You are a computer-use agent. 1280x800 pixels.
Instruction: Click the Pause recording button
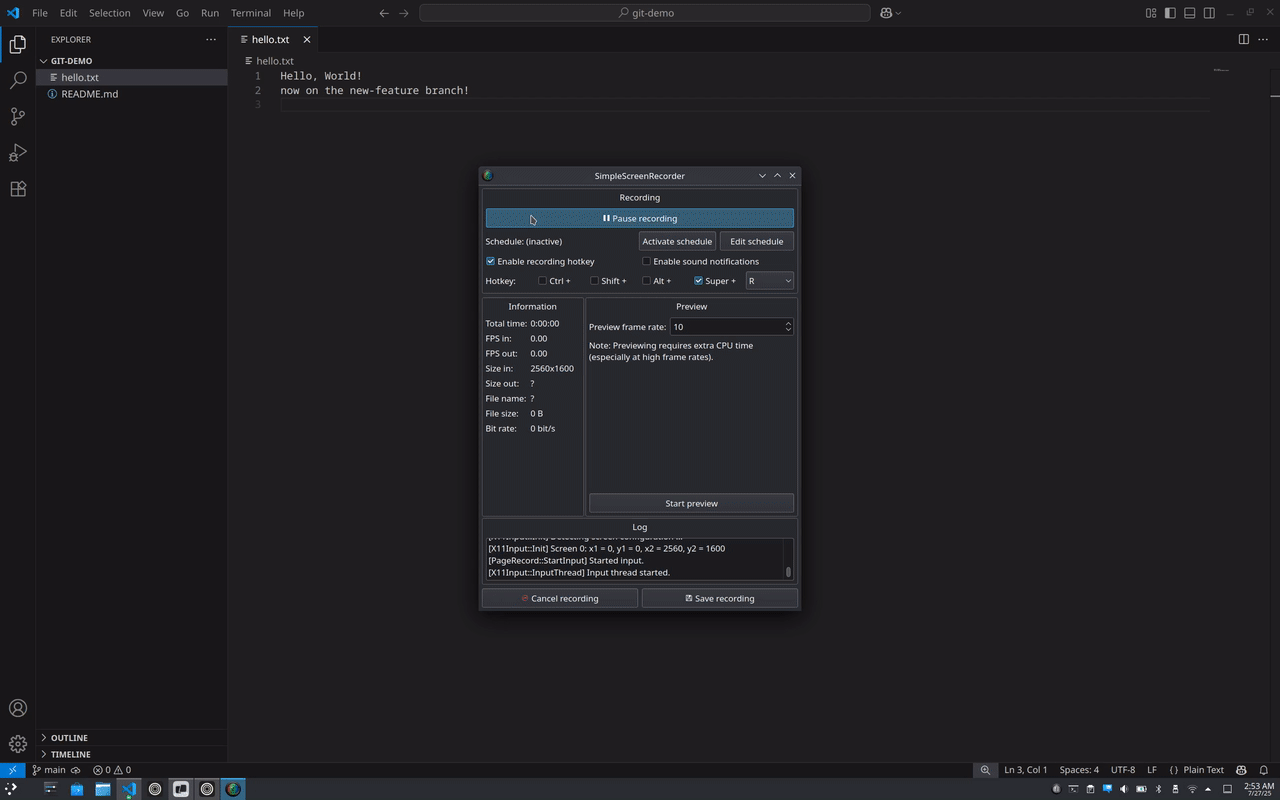tap(640, 218)
